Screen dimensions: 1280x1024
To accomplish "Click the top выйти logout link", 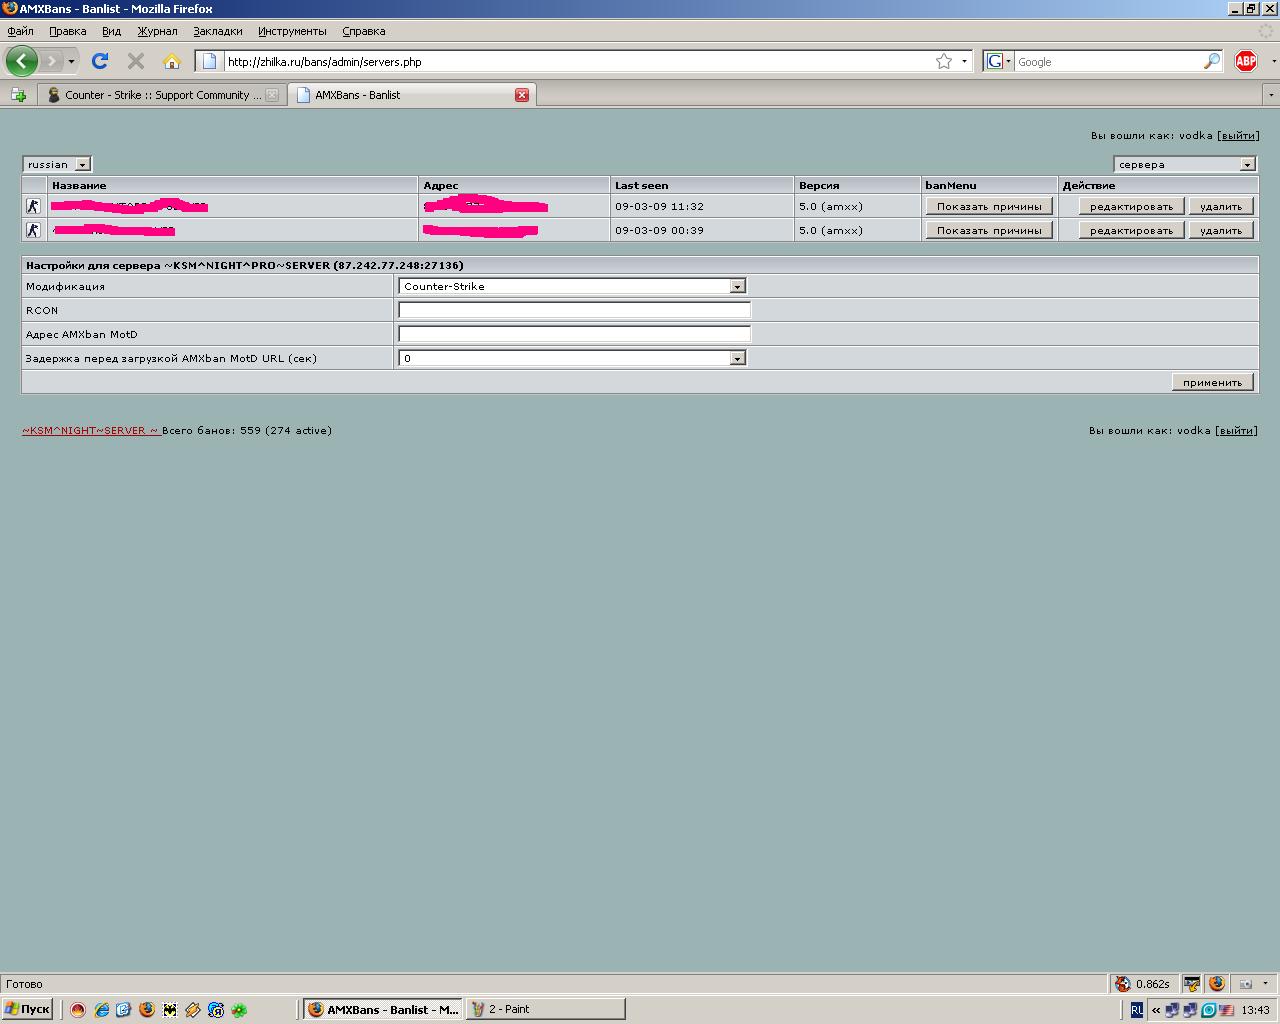I will [x=1239, y=135].
